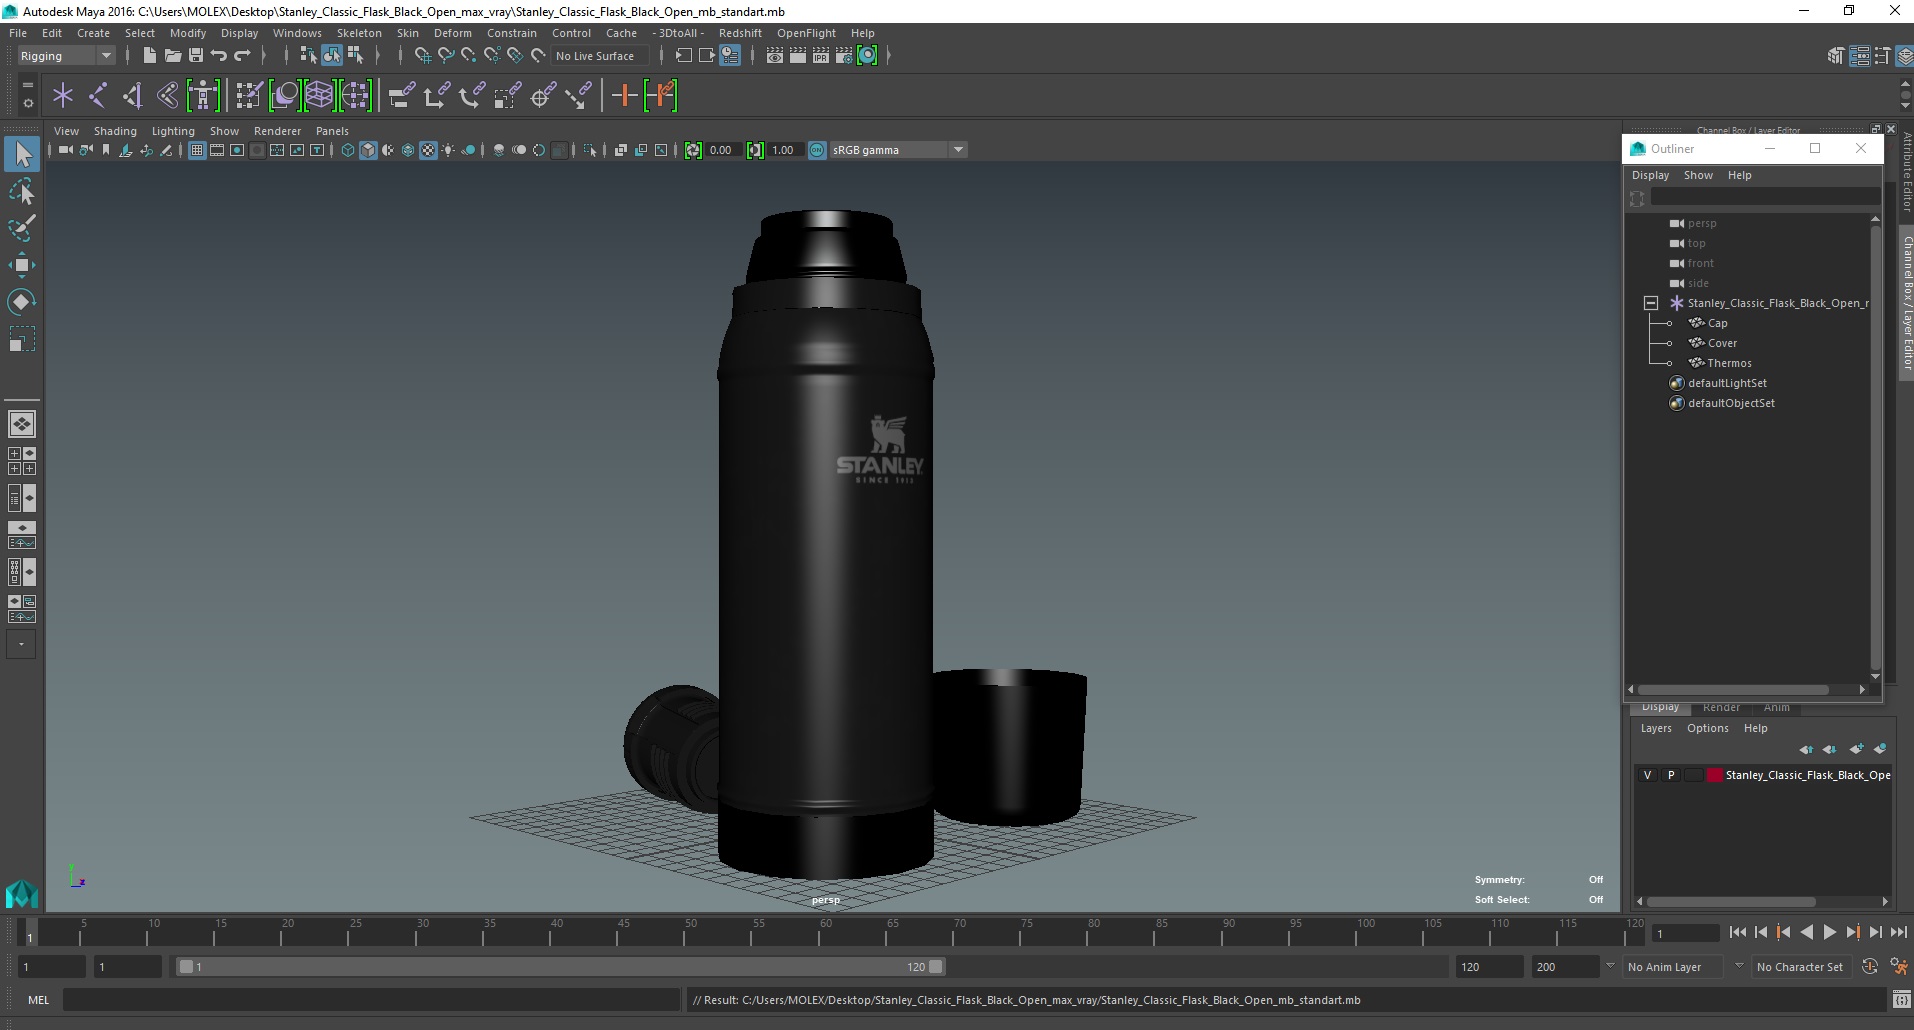Click the Undo arrow icon
The height and width of the screenshot is (1030, 1914).
218,56
